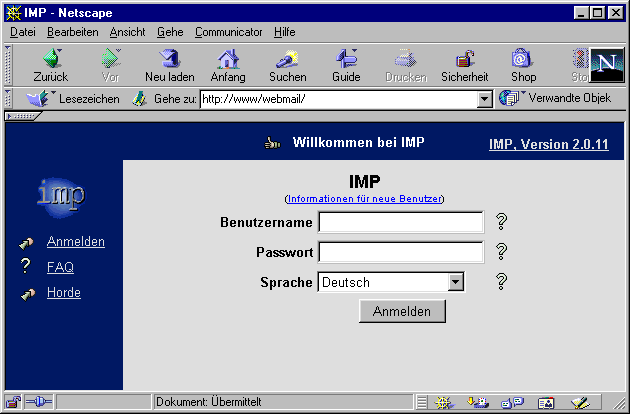630x414 pixels.
Task: Expand the URL history dropdown
Action: point(485,99)
